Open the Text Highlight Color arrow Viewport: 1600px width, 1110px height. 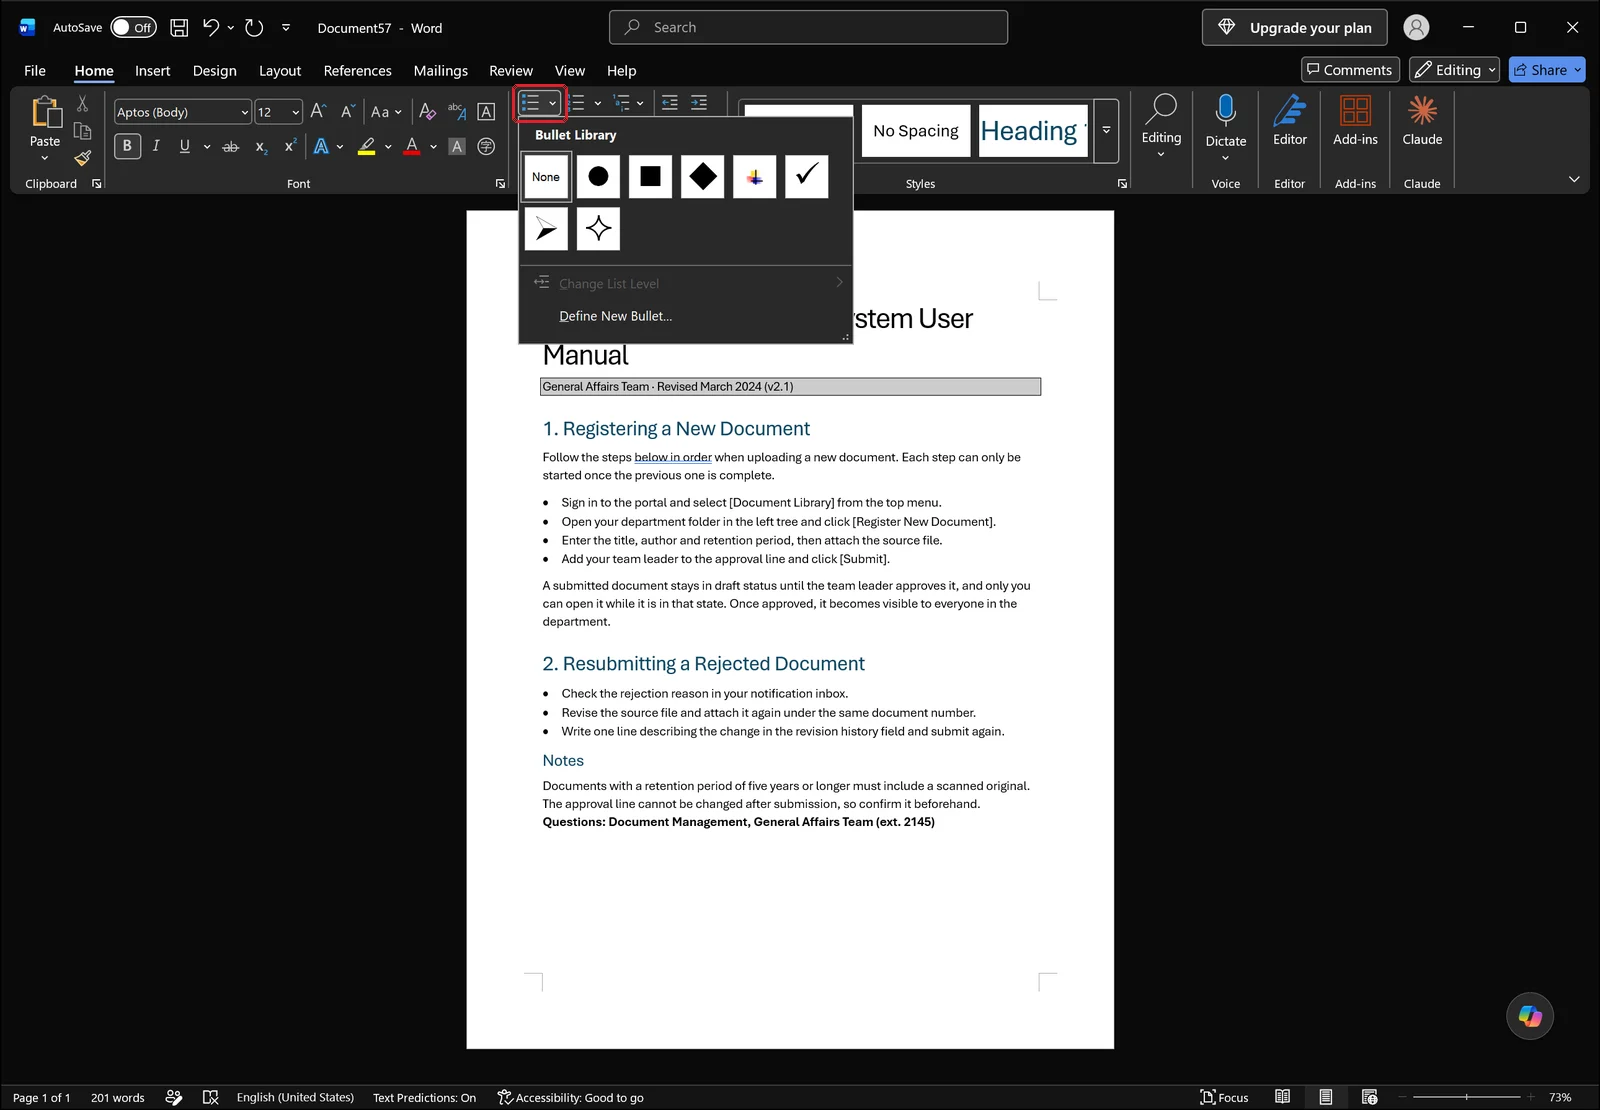coord(388,146)
